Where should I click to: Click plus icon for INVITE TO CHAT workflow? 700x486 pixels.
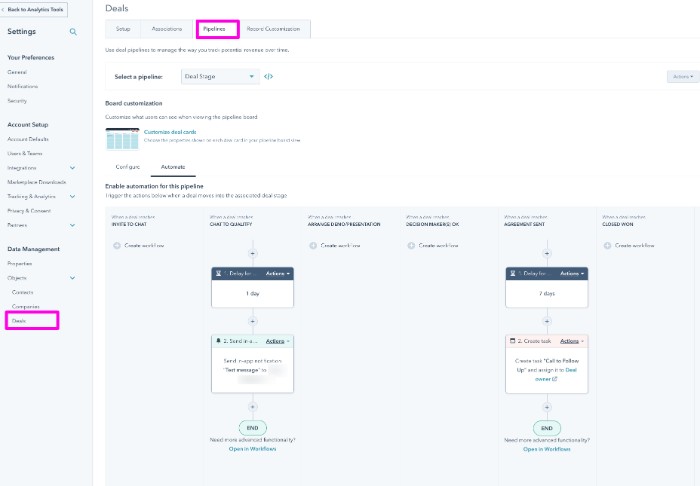[x=117, y=245]
